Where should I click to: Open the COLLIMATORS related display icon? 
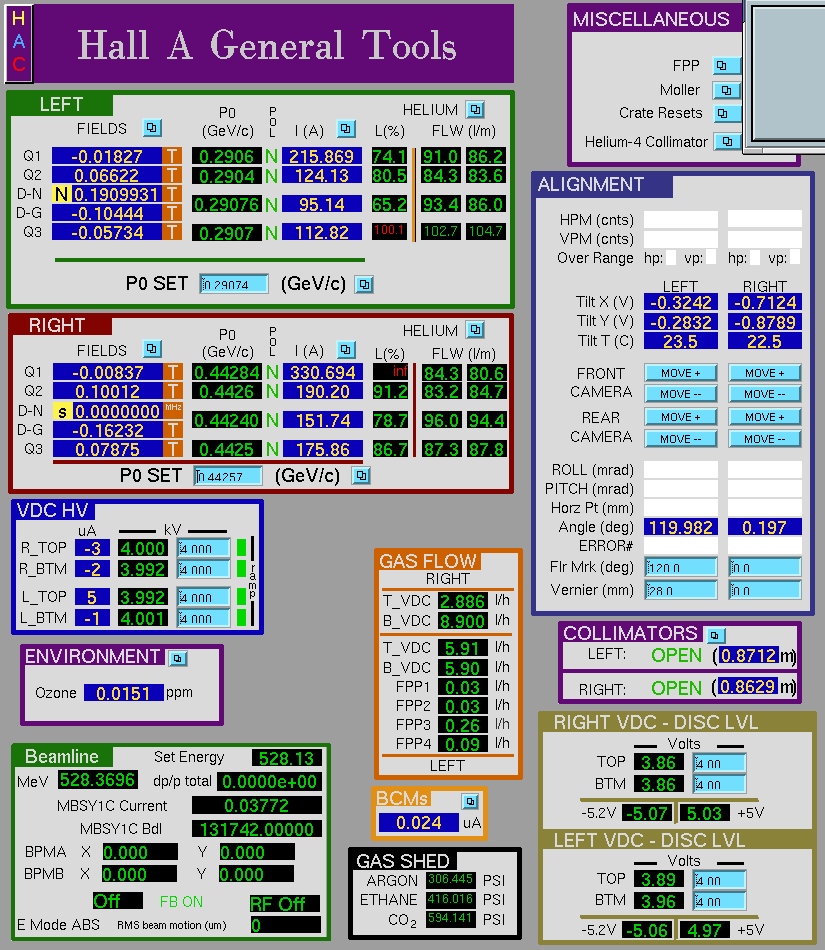[715, 635]
